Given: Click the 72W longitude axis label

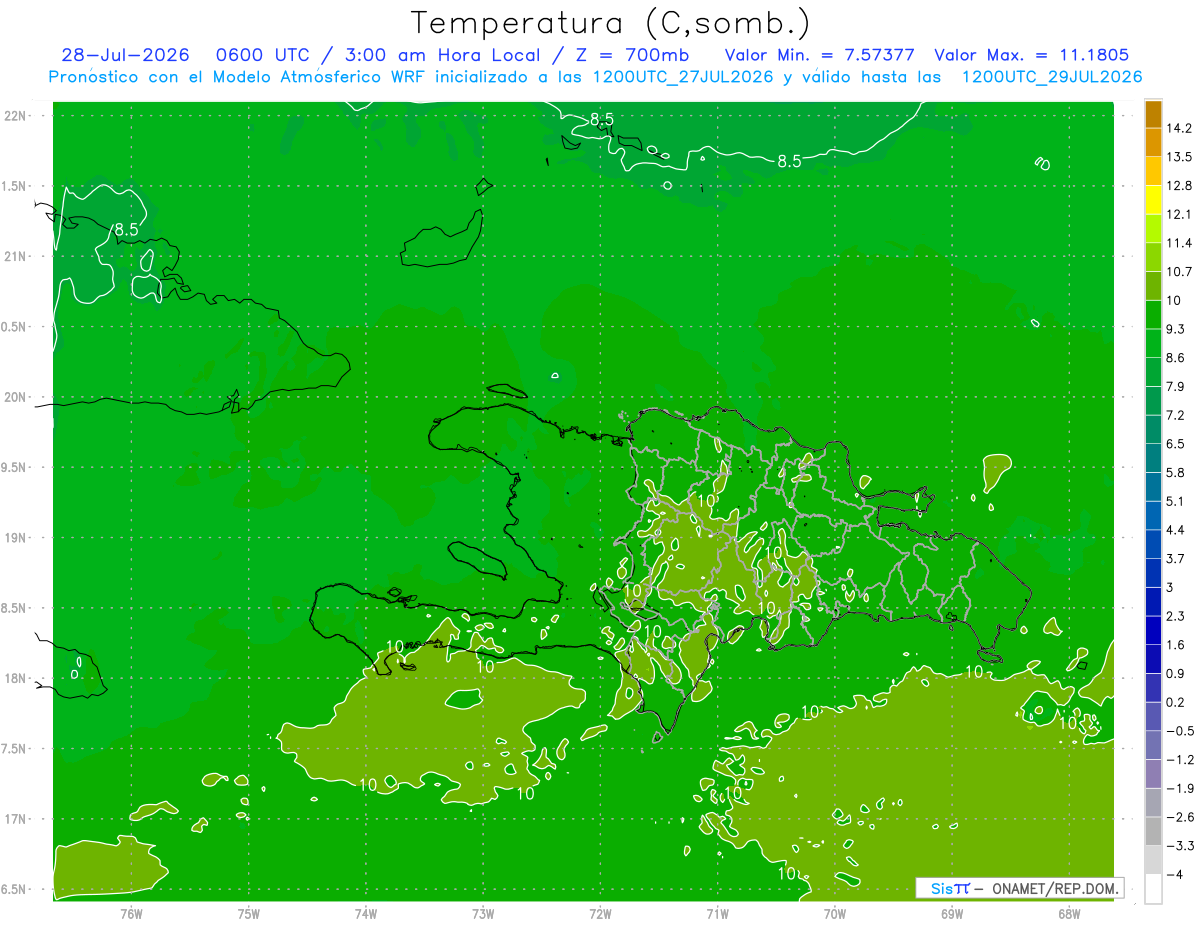Looking at the screenshot, I should (600, 913).
